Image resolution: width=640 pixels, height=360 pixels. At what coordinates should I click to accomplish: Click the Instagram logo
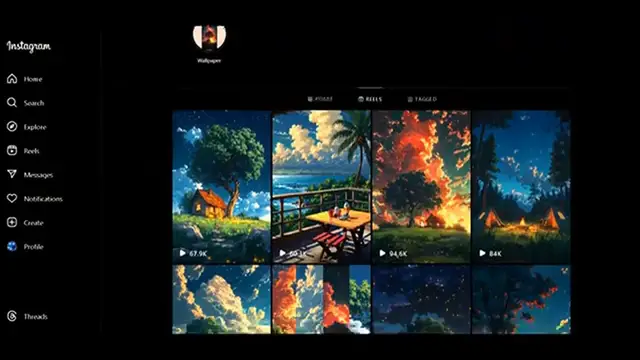(29, 47)
